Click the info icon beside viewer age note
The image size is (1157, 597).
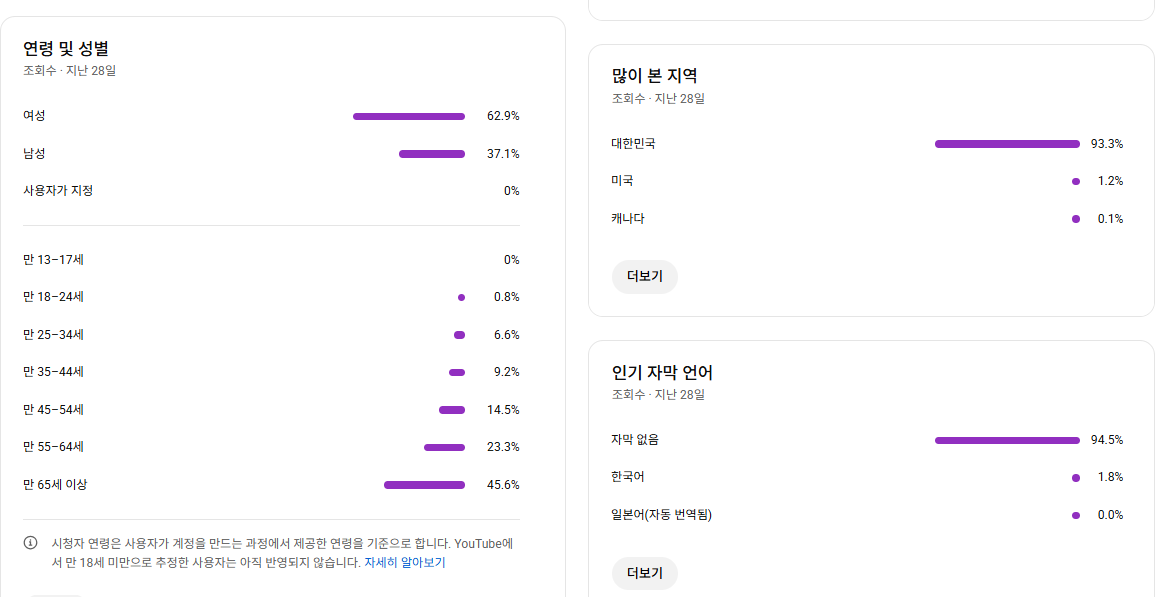point(31,543)
